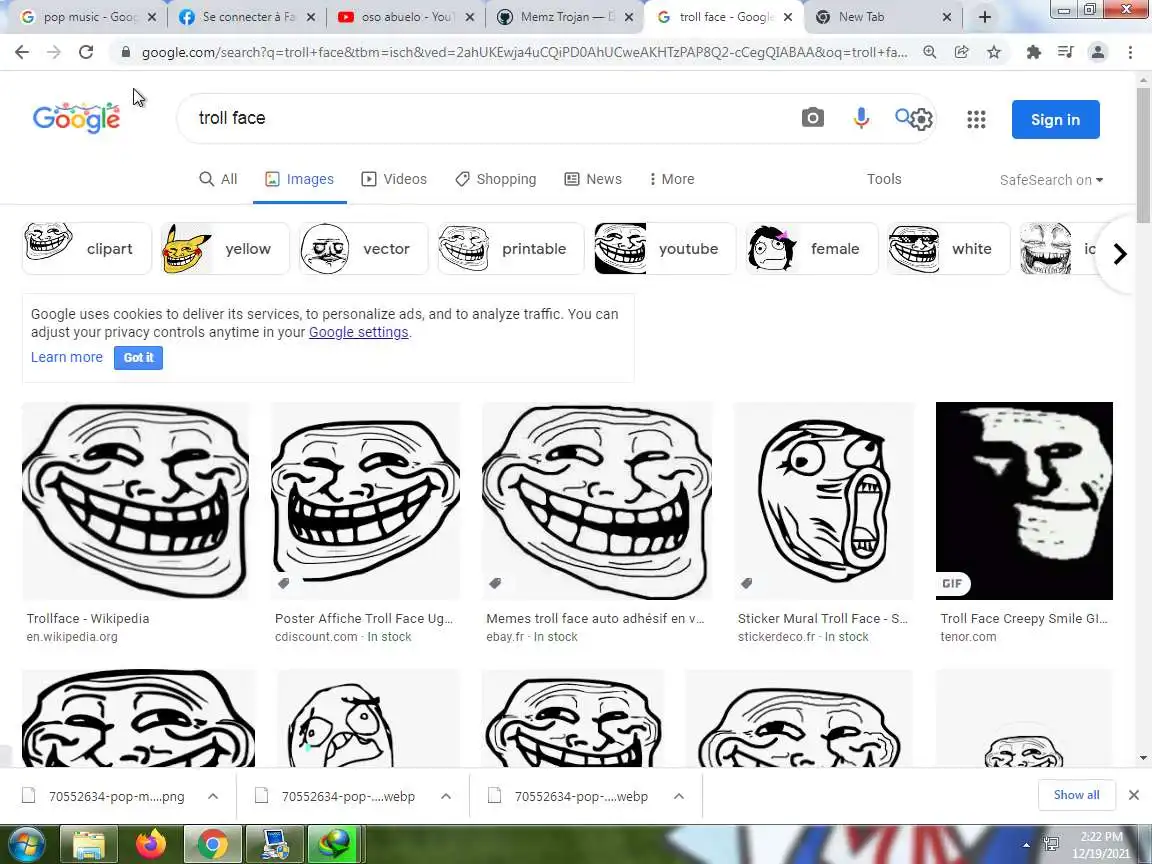
Task: Open the Google settings link
Action: pyautogui.click(x=359, y=332)
